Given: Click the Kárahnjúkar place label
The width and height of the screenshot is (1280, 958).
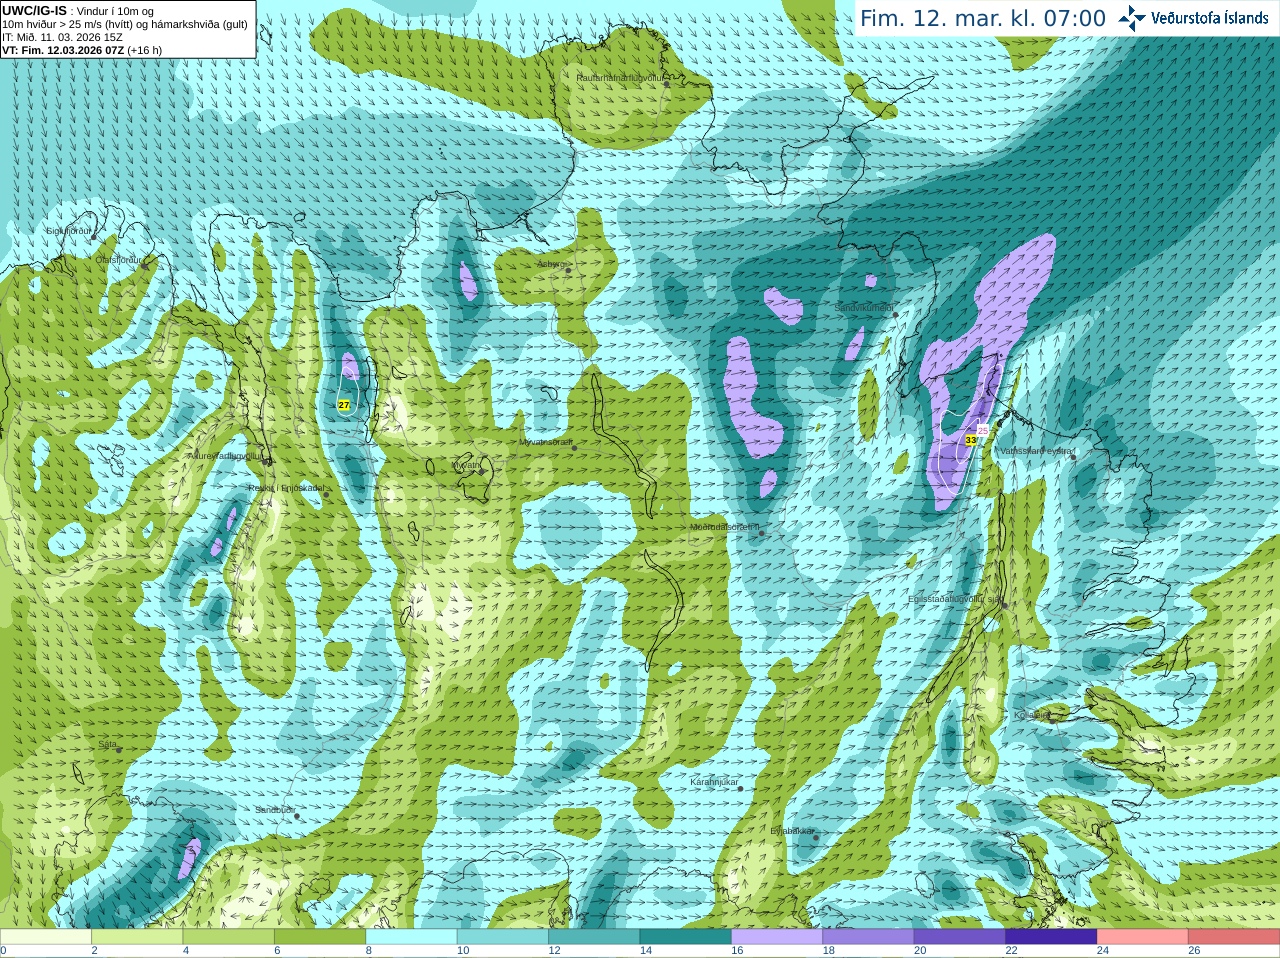Looking at the screenshot, I should click(714, 782).
